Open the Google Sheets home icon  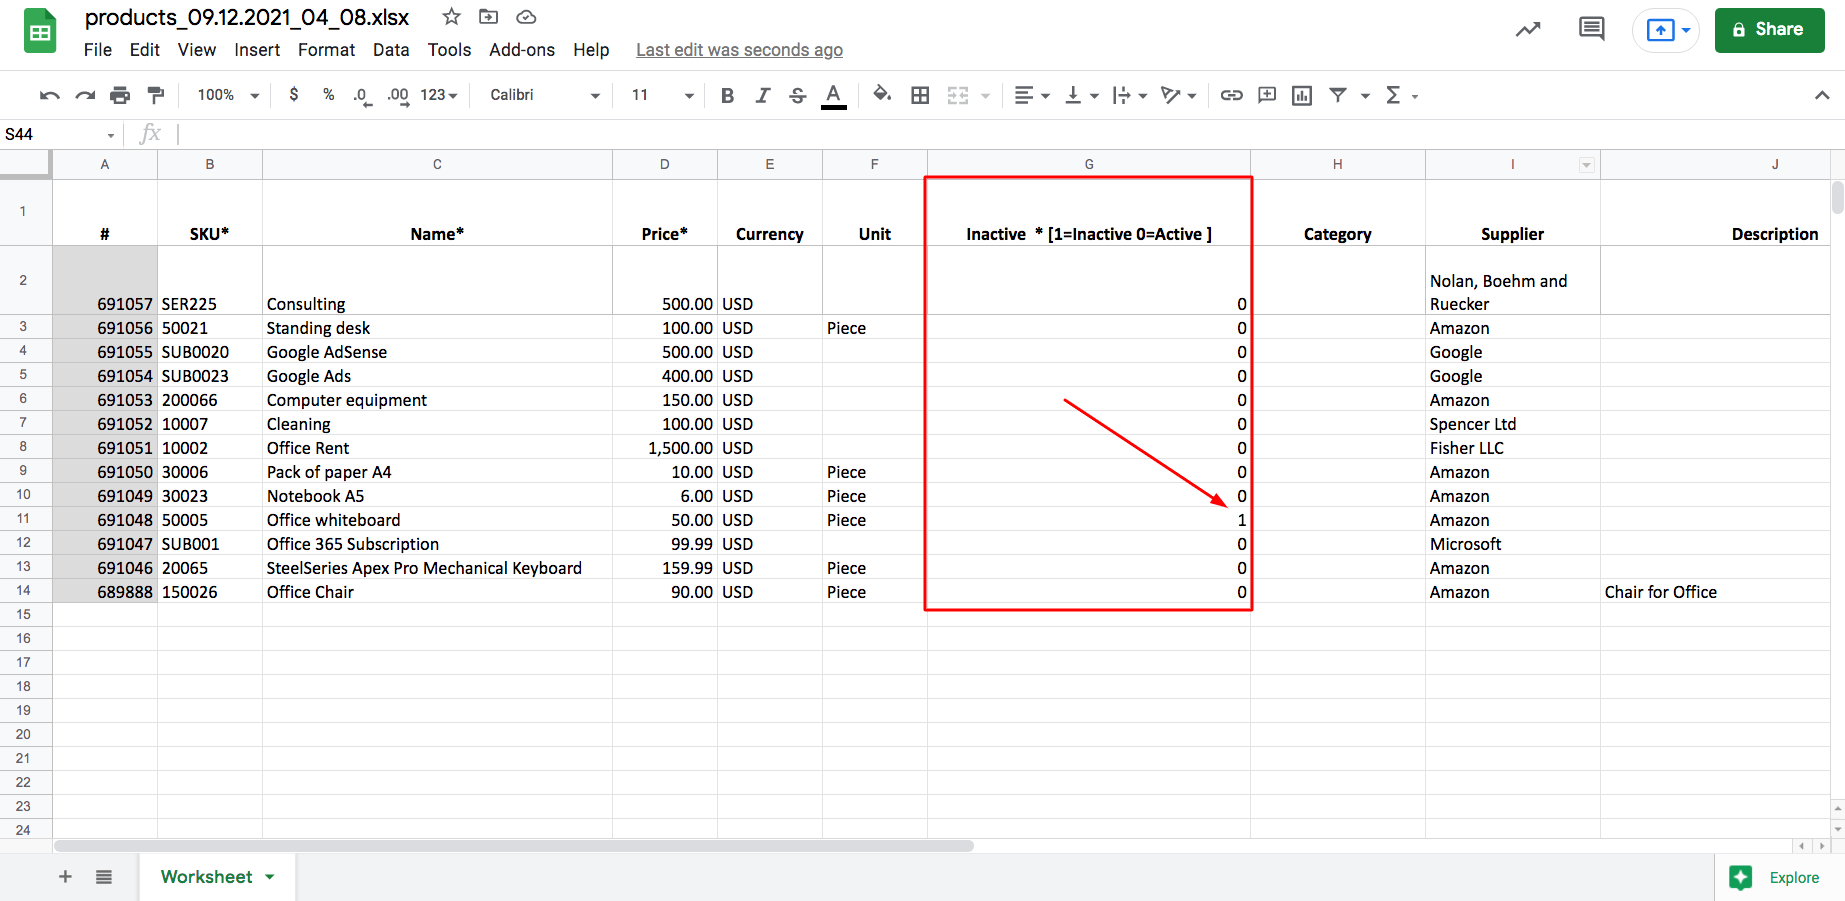[40, 31]
